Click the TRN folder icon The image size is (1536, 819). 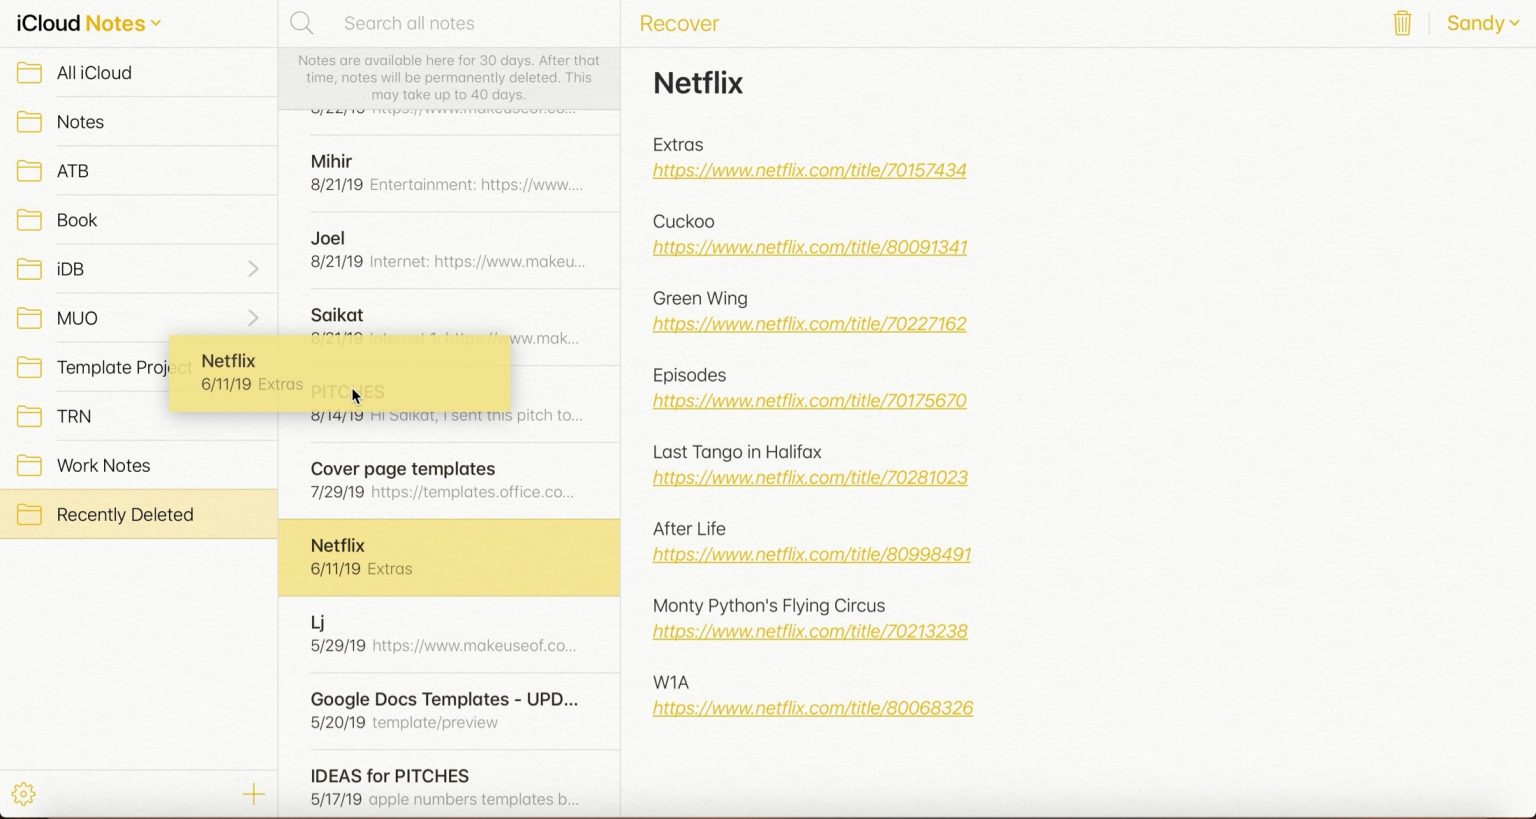point(30,416)
